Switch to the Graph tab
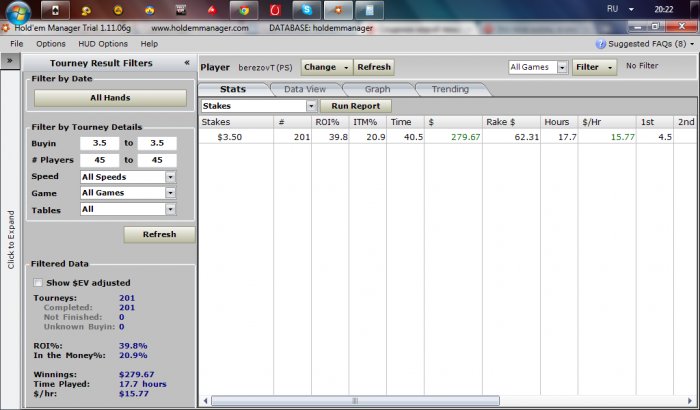The width and height of the screenshot is (700, 410). (377, 89)
